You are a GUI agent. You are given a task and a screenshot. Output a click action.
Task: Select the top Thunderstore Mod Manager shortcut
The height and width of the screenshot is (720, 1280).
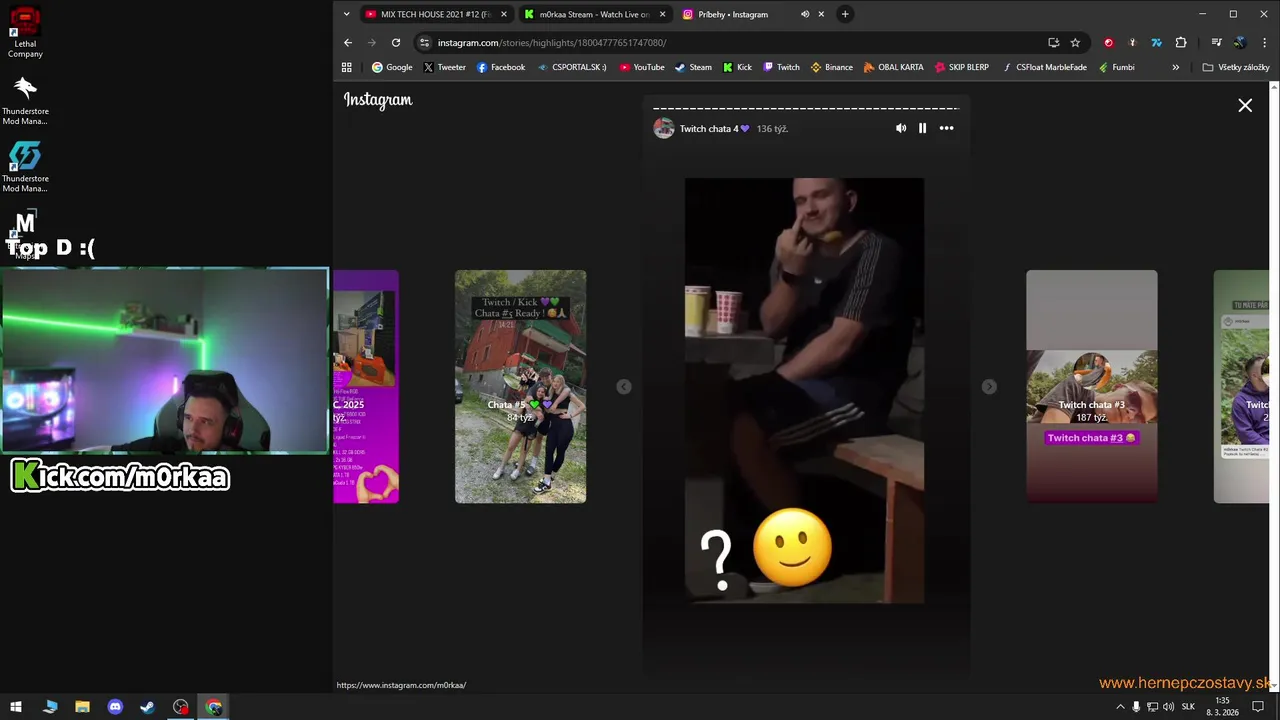pyautogui.click(x=25, y=100)
